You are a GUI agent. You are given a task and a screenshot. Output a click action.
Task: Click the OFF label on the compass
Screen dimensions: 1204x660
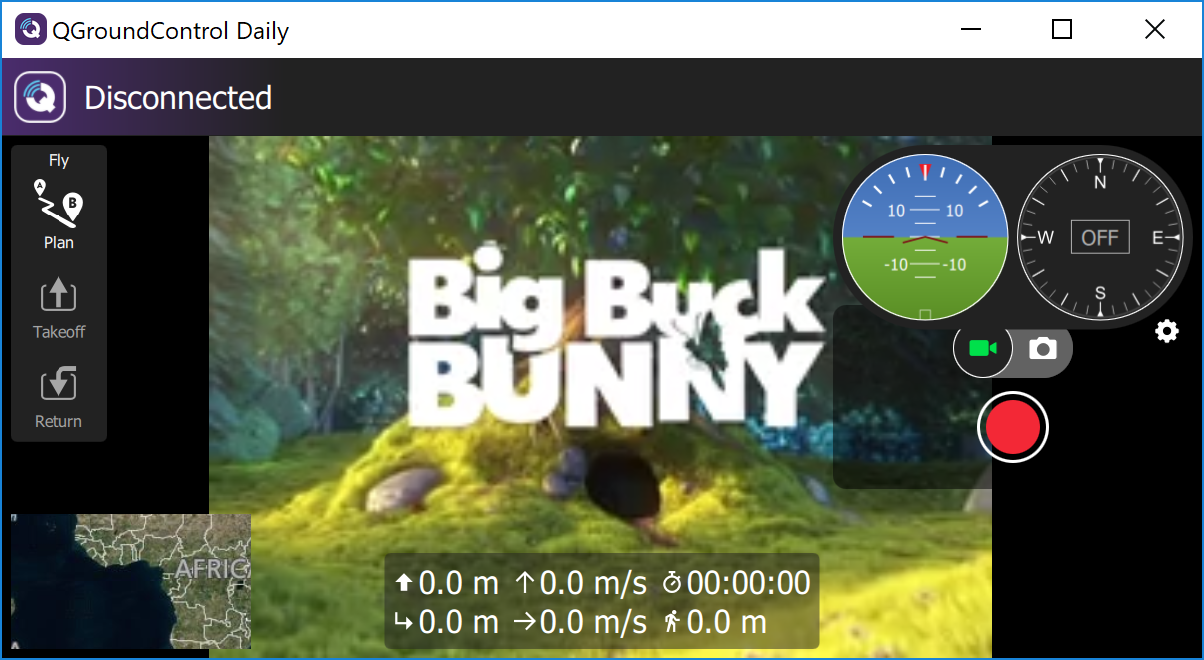(1100, 238)
